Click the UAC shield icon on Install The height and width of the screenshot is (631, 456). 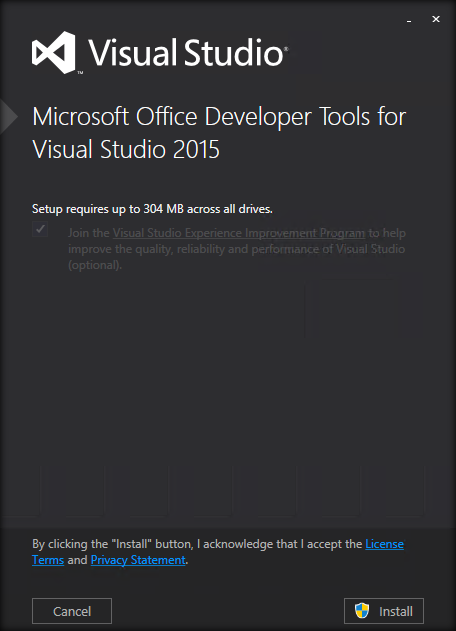pyautogui.click(x=362, y=610)
